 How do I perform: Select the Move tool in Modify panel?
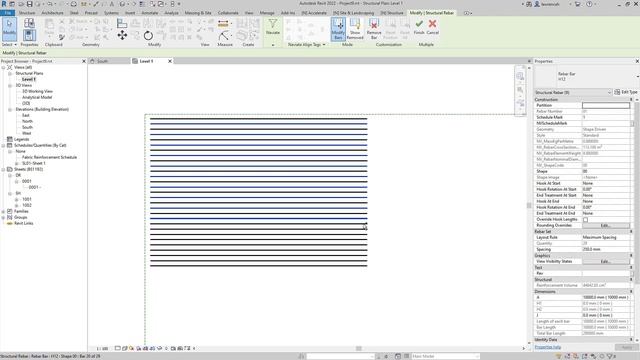(122, 36)
